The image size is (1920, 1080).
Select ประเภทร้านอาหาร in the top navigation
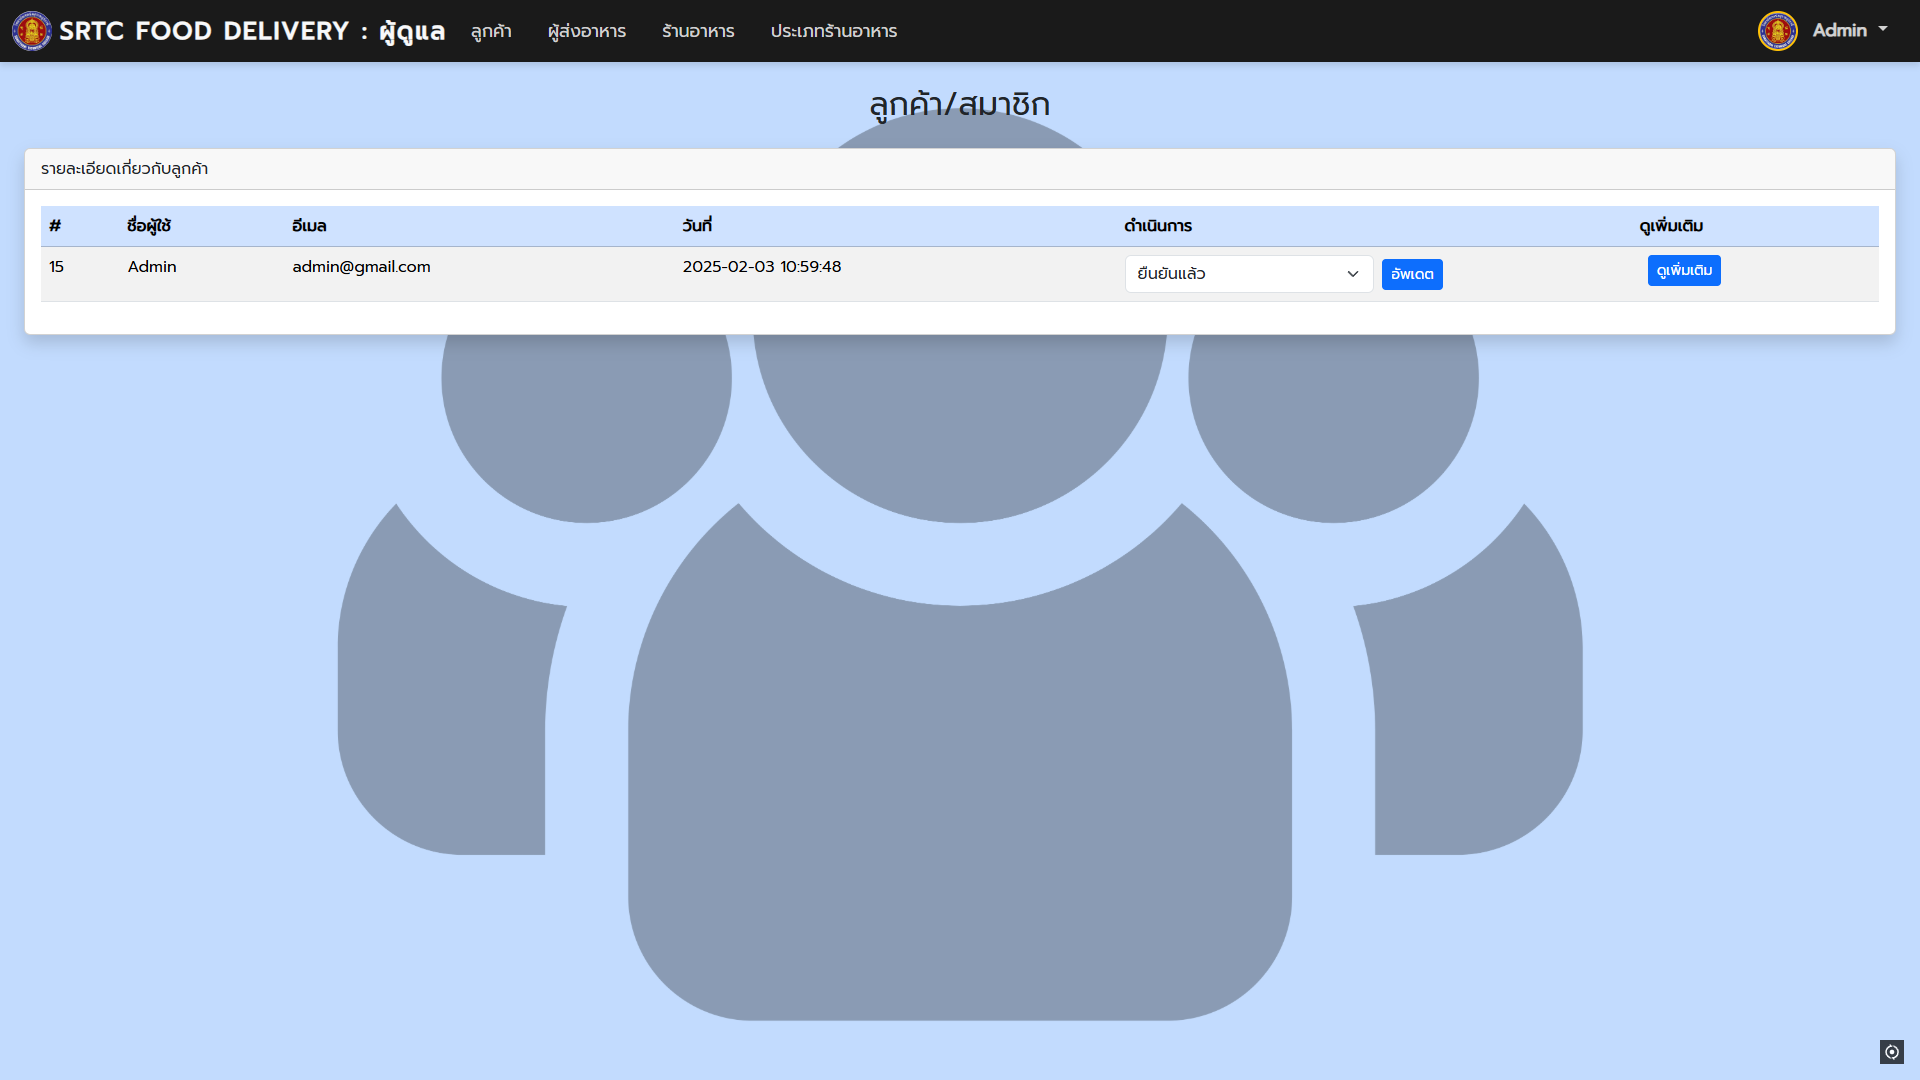(x=833, y=31)
